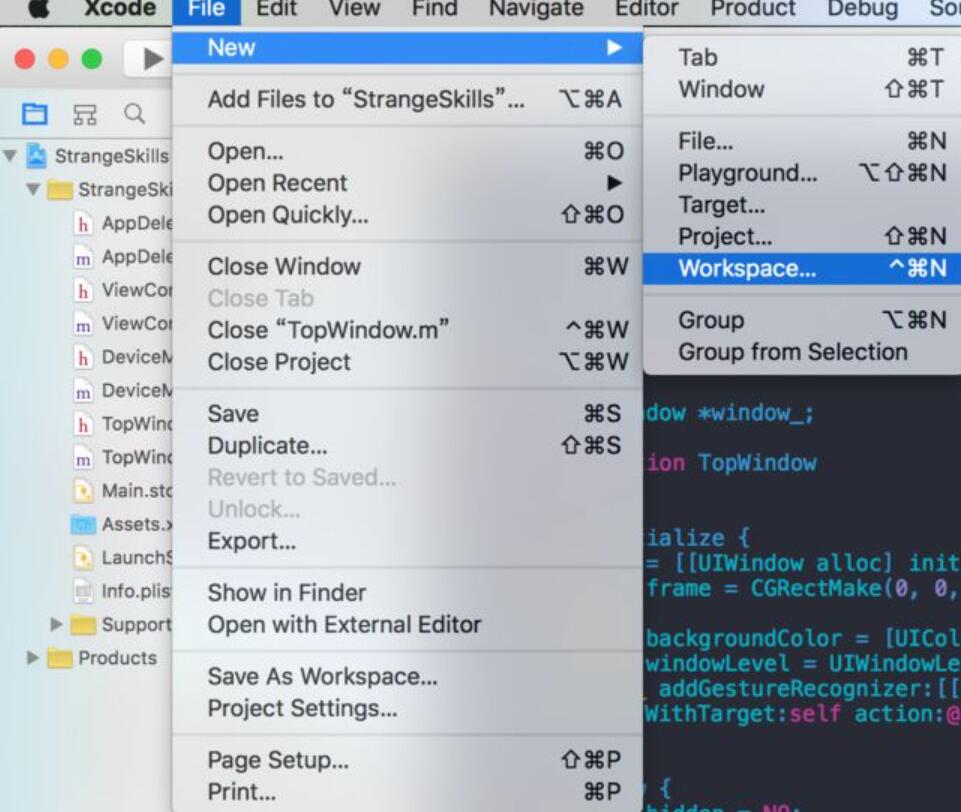Click the Main storyboard file icon
This screenshot has width=961, height=812.
click(83, 490)
